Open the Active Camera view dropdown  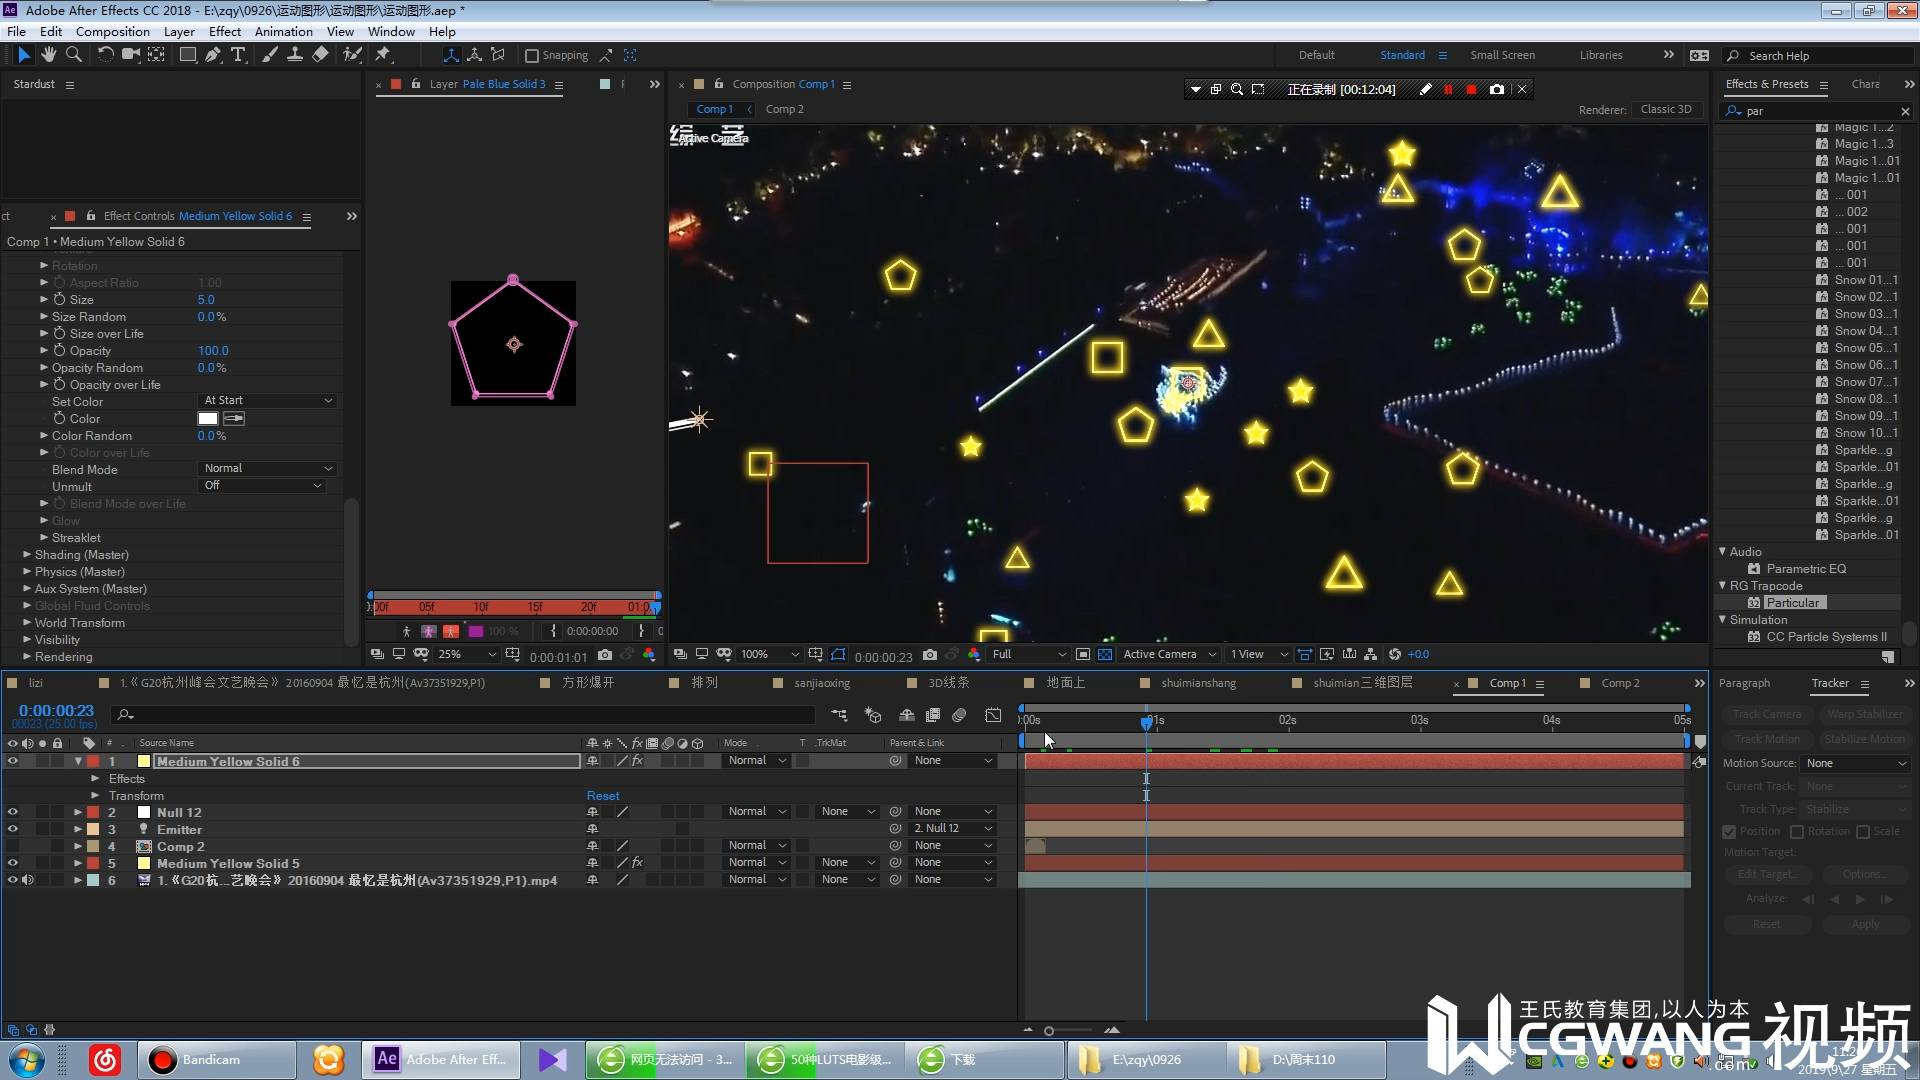(x=1169, y=655)
